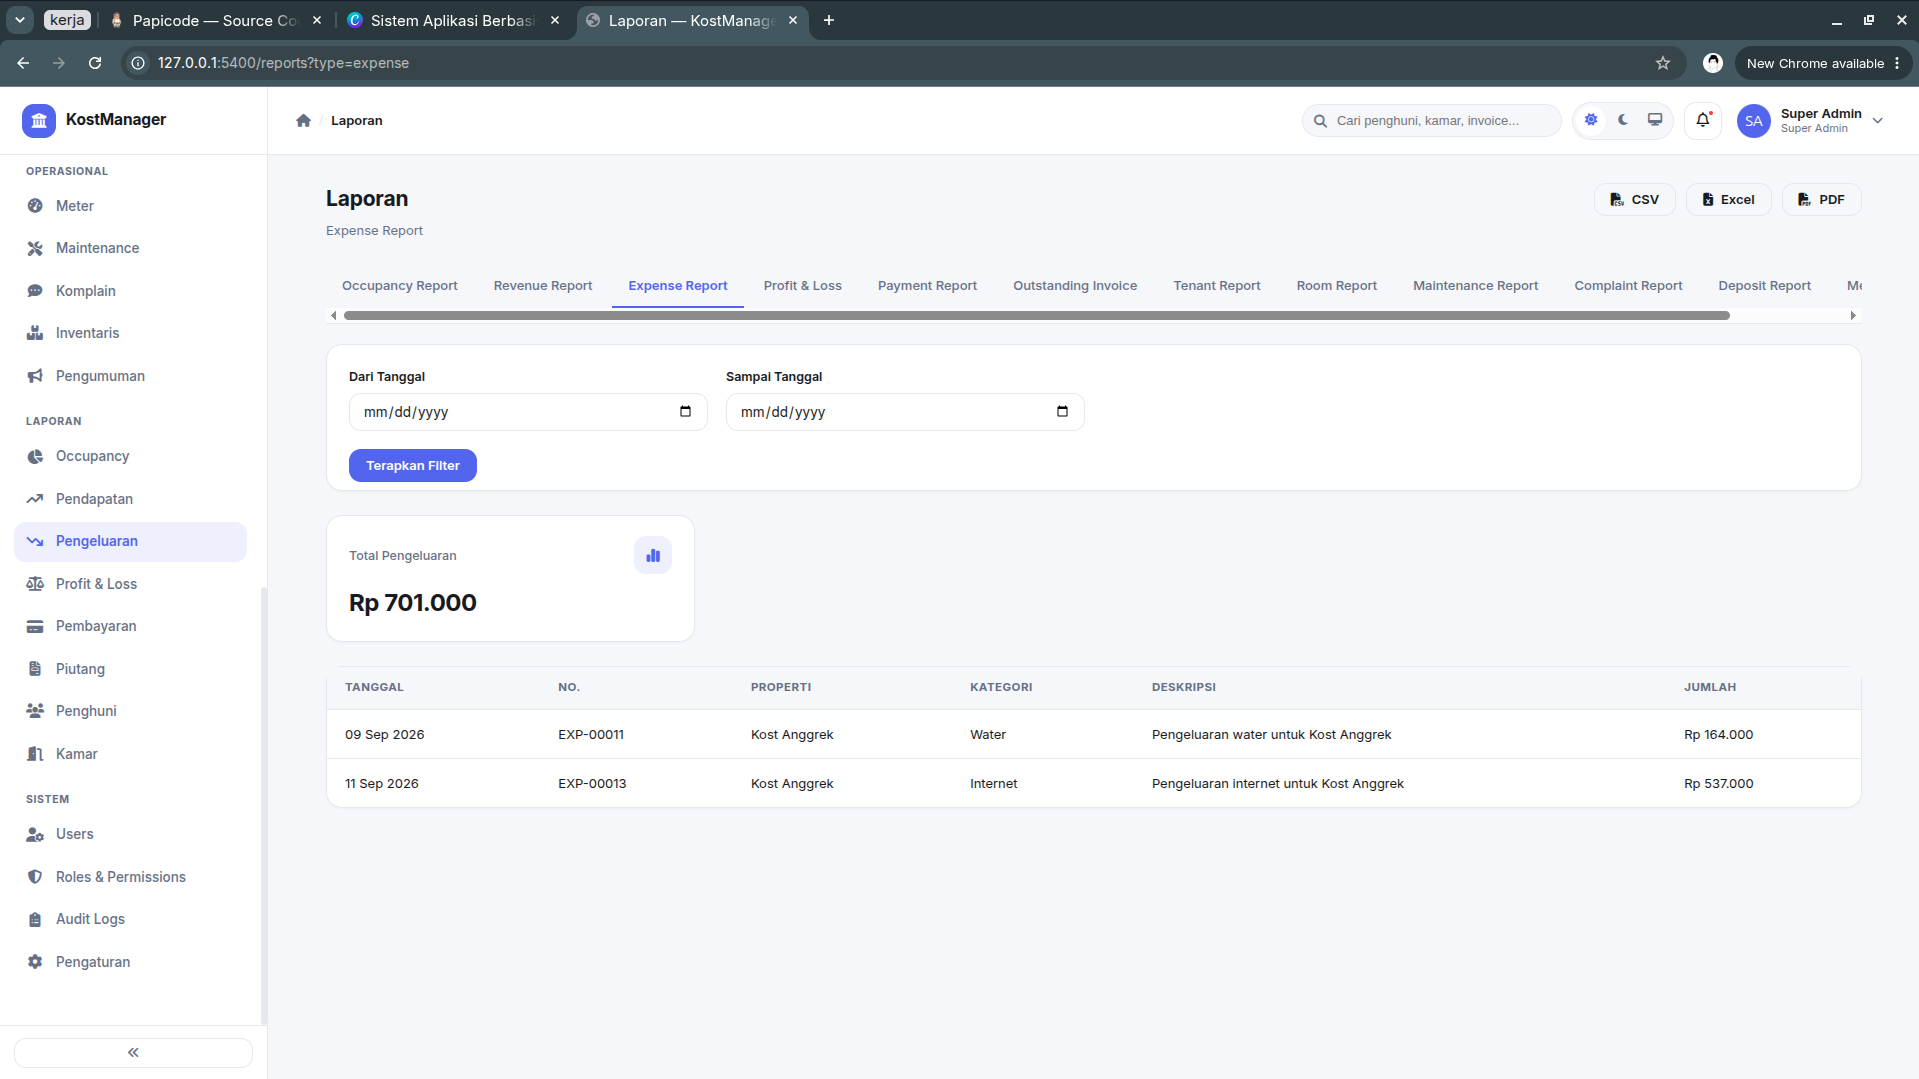Click the Terapkan Filter button
This screenshot has height=1079, width=1919.
coord(412,466)
